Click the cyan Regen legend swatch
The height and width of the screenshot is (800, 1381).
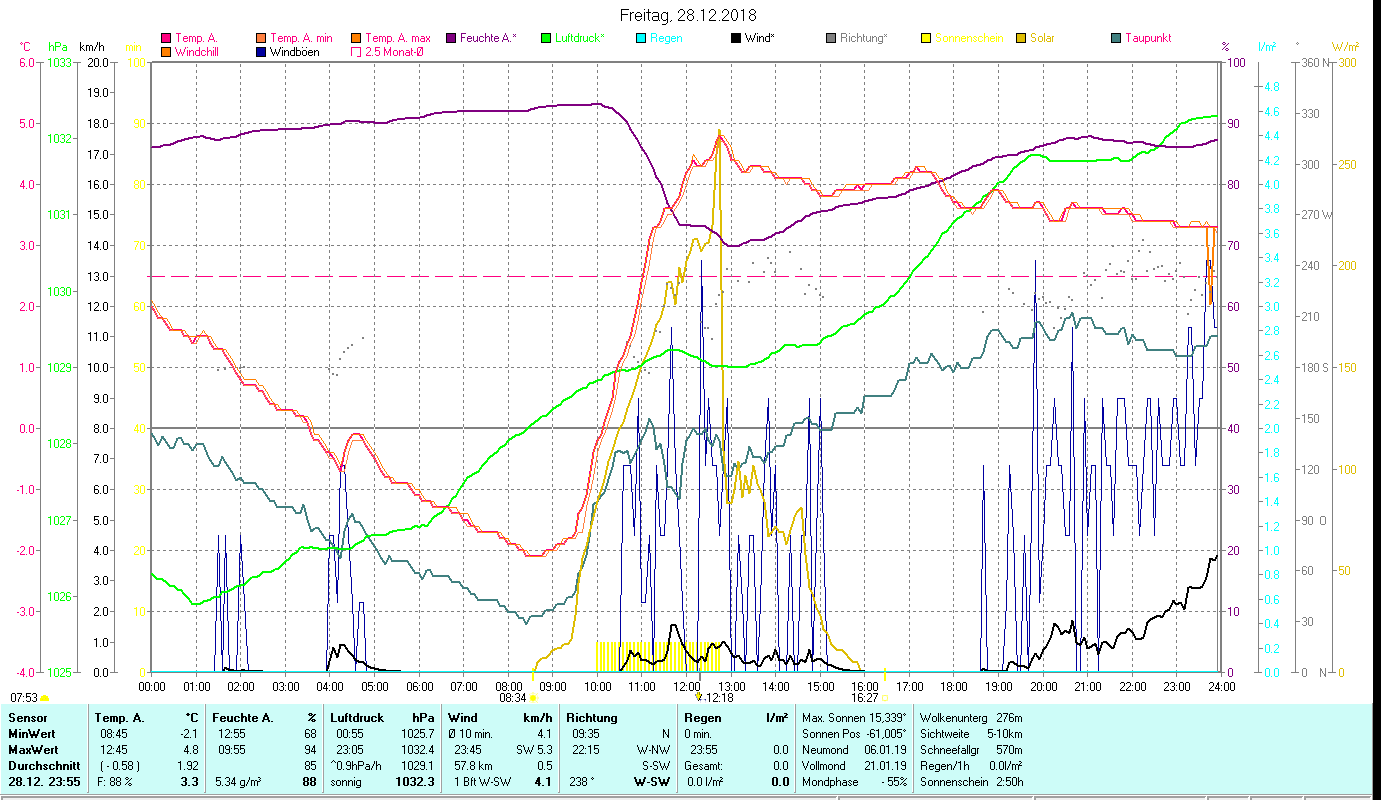641,38
